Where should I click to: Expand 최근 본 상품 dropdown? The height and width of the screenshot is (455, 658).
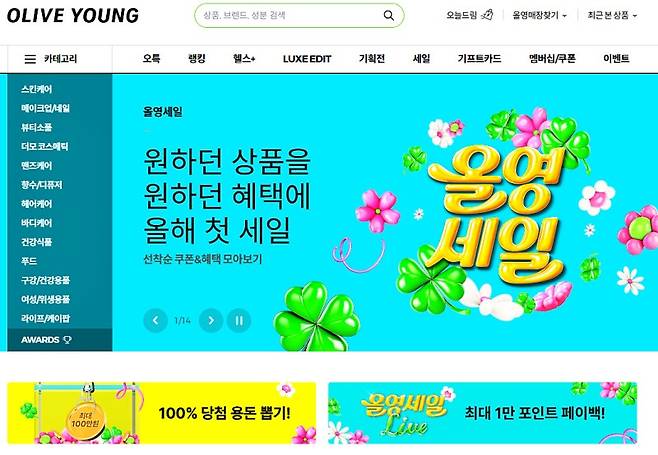612,16
